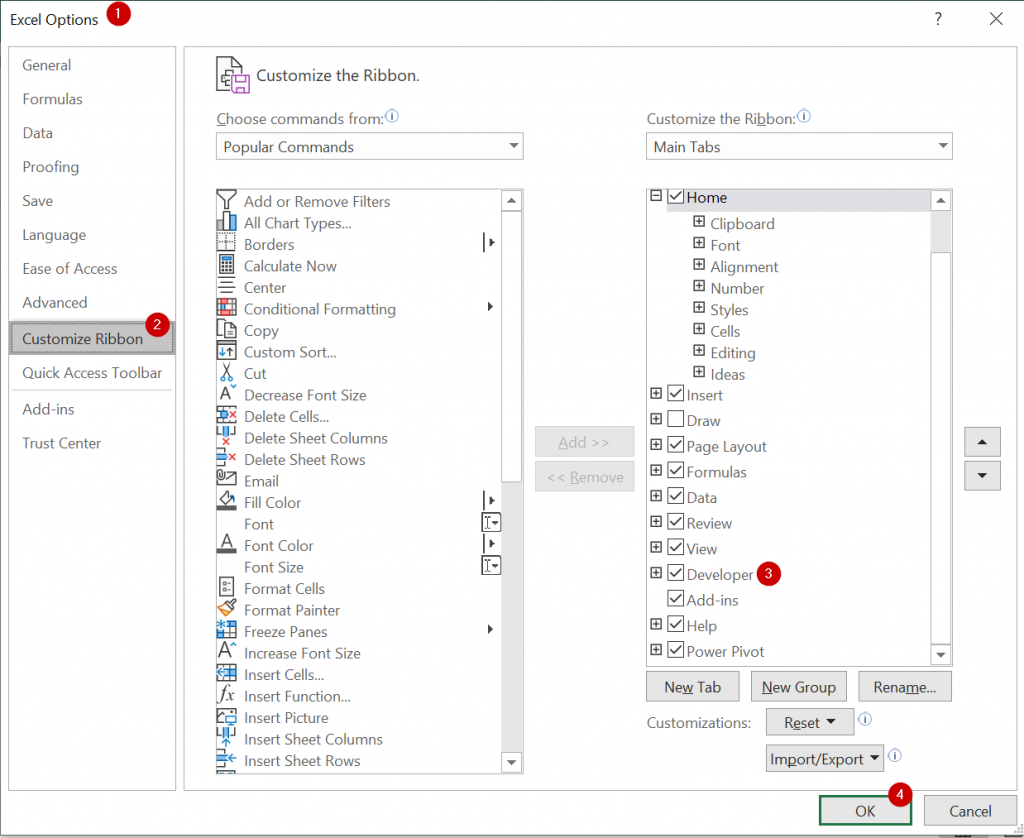Click the Conditional Formatting icon
This screenshot has width=1024, height=838.
pyautogui.click(x=226, y=308)
